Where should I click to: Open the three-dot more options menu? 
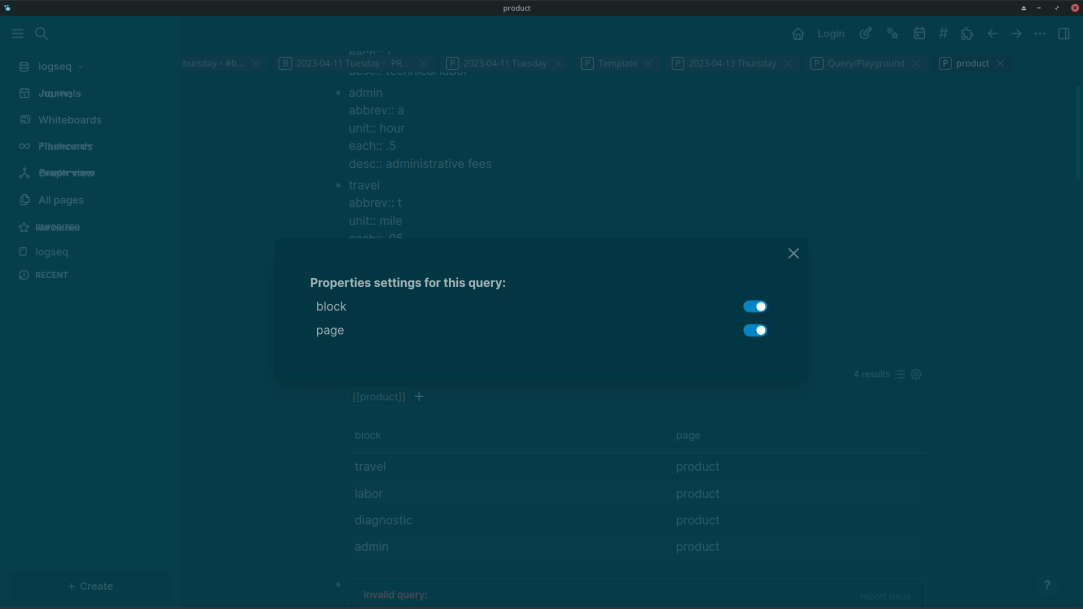(x=1040, y=33)
